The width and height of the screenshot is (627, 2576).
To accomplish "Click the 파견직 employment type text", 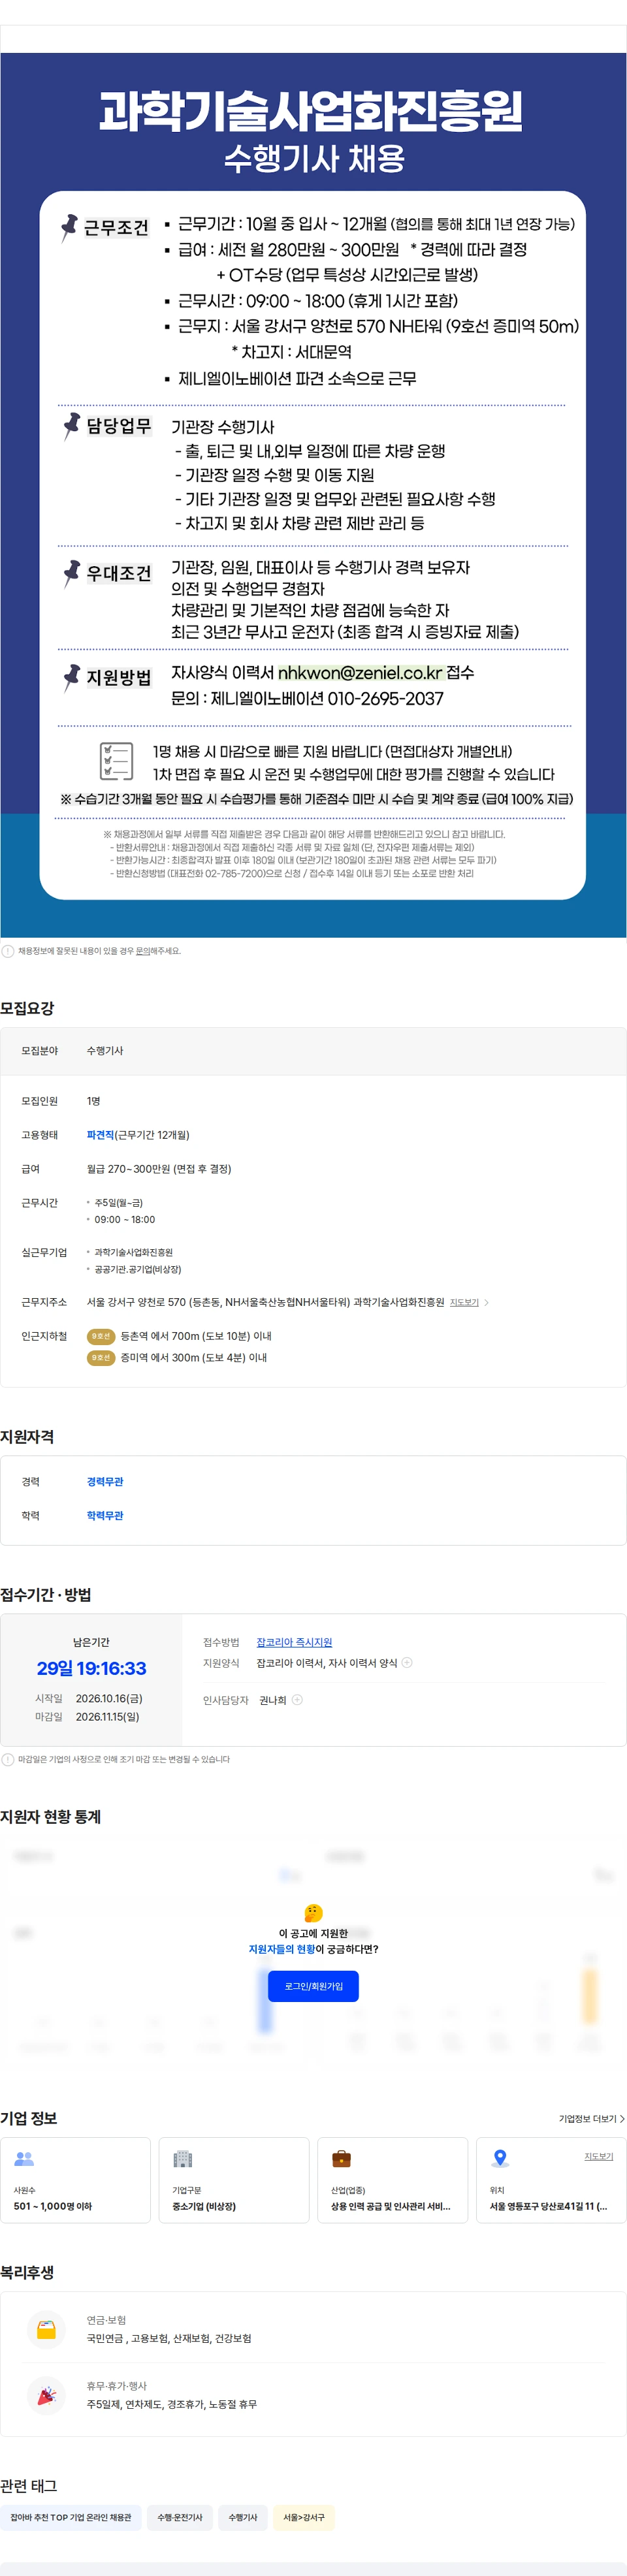I will [x=101, y=1135].
